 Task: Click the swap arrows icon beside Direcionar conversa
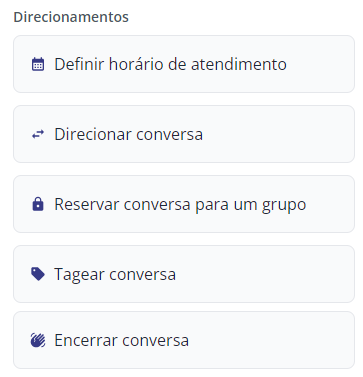point(38,134)
